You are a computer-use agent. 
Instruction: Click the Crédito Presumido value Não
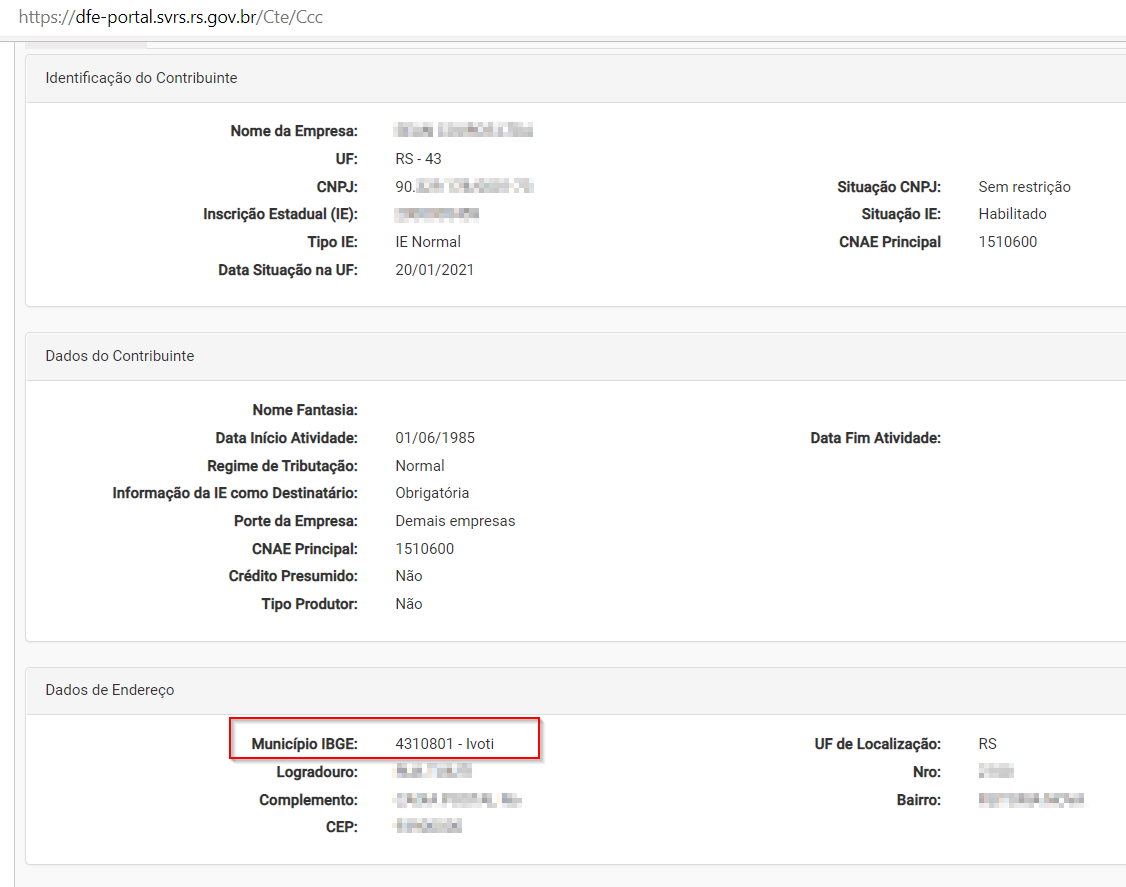click(x=409, y=576)
